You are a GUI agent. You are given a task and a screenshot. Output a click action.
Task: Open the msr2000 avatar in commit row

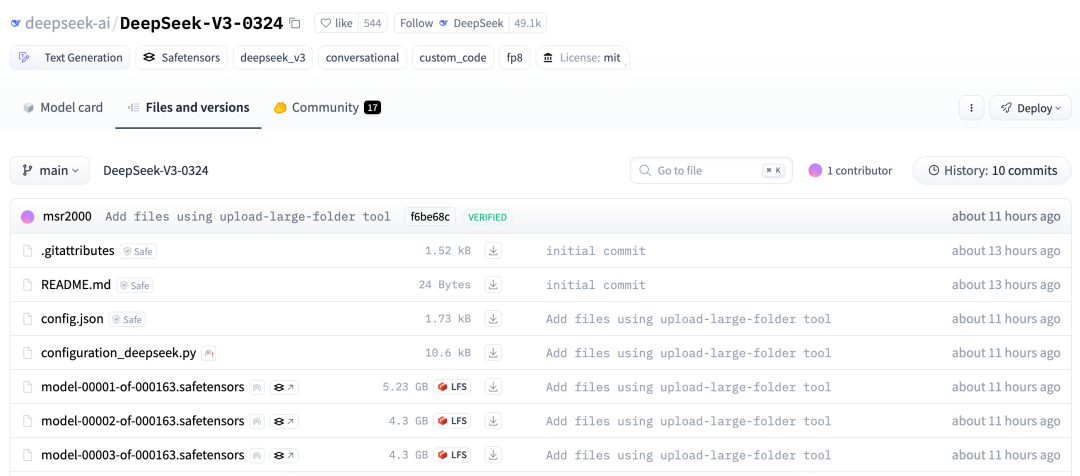[x=28, y=217]
